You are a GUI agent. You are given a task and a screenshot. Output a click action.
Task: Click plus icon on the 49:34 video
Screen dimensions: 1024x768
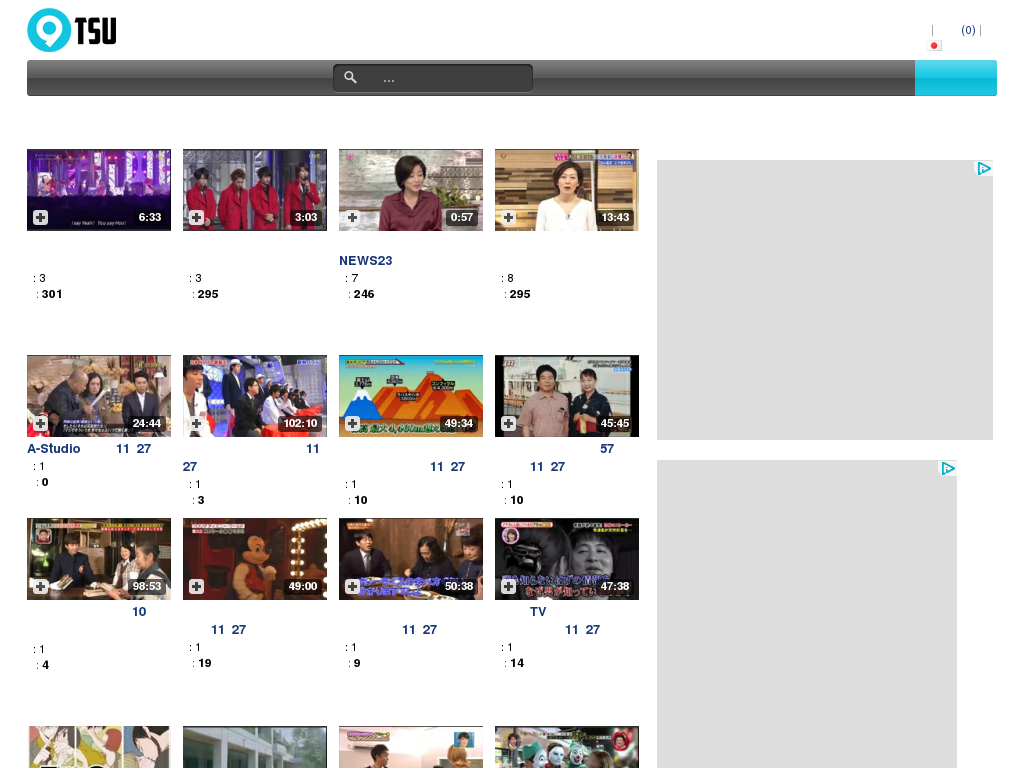(353, 423)
